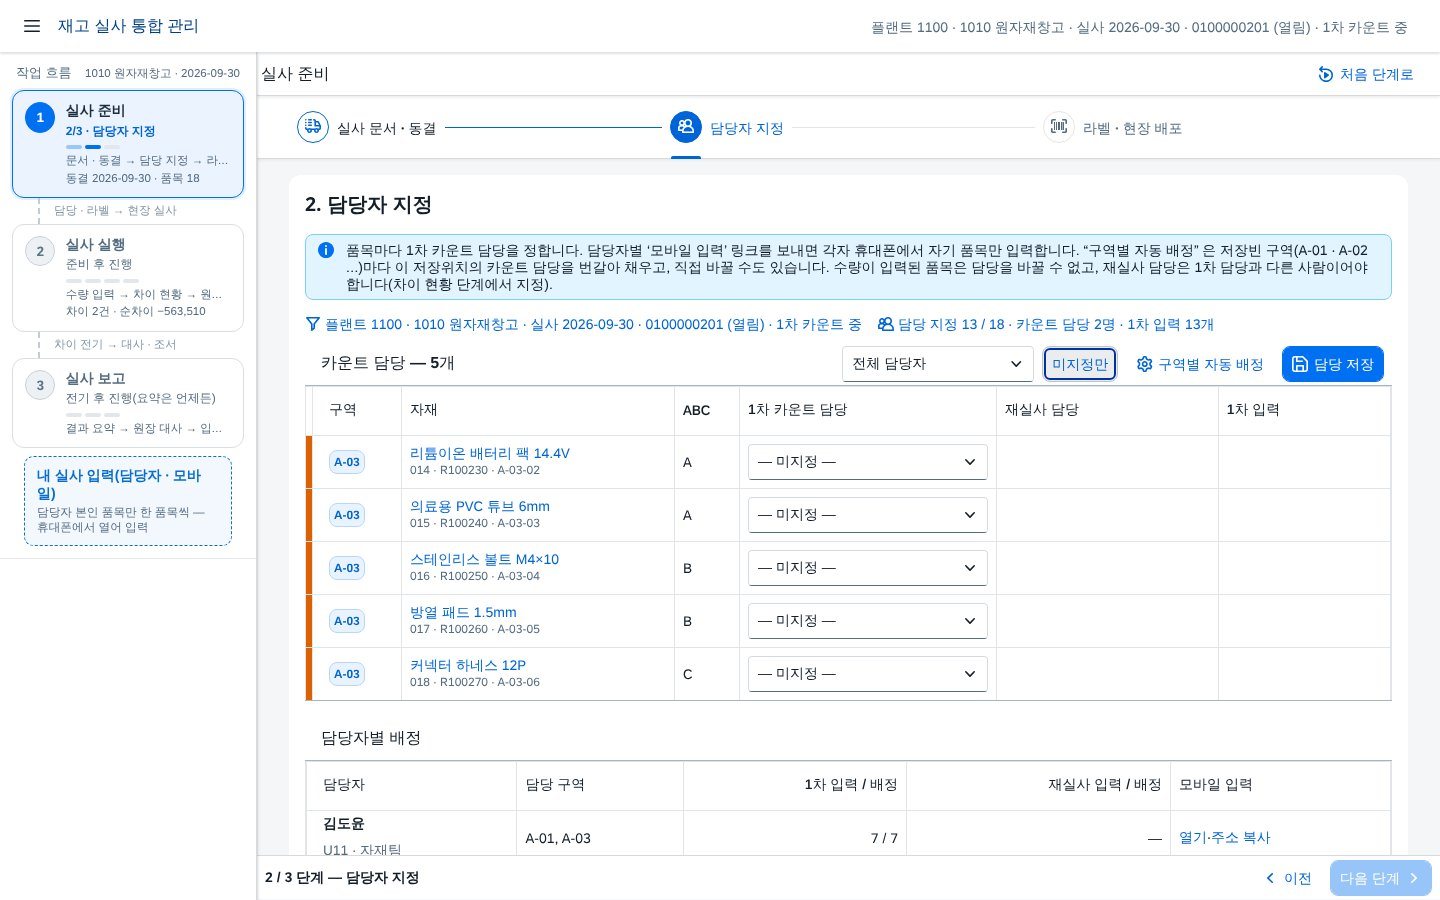Open counter dropdown for 의료용 PVC 튜브 6mm
Screen dimensions: 1440x900
(867, 515)
